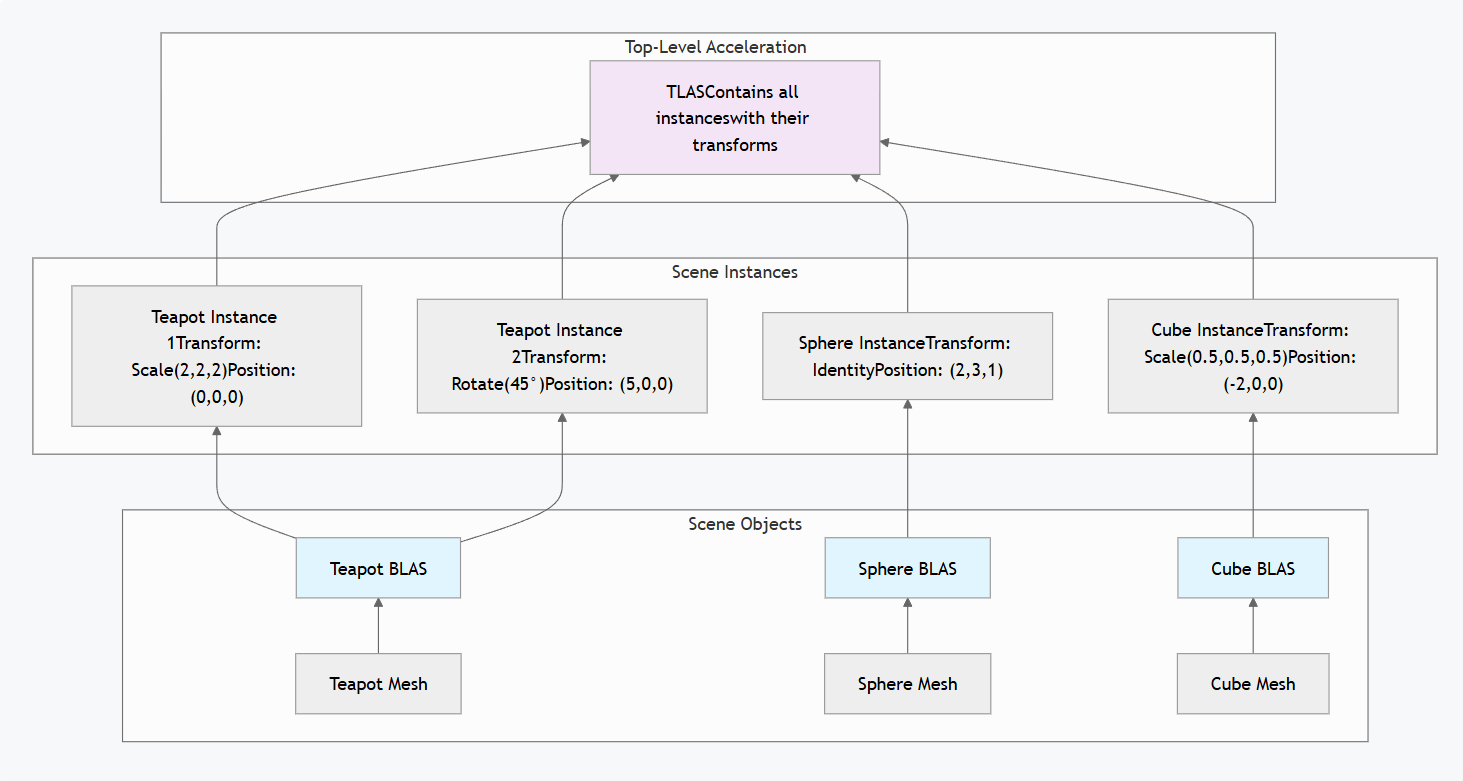Select the Sphere BLAS box

[907, 568]
